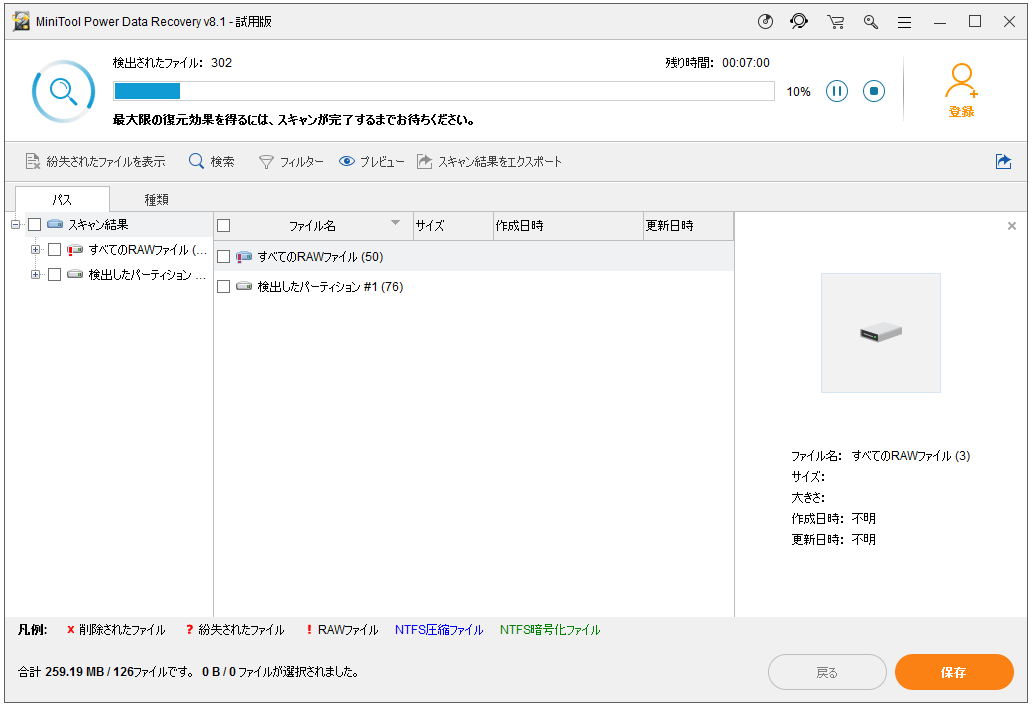The width and height of the screenshot is (1032, 707).
Task: Toggle the select-all checkbox in file list header
Action: 224,226
